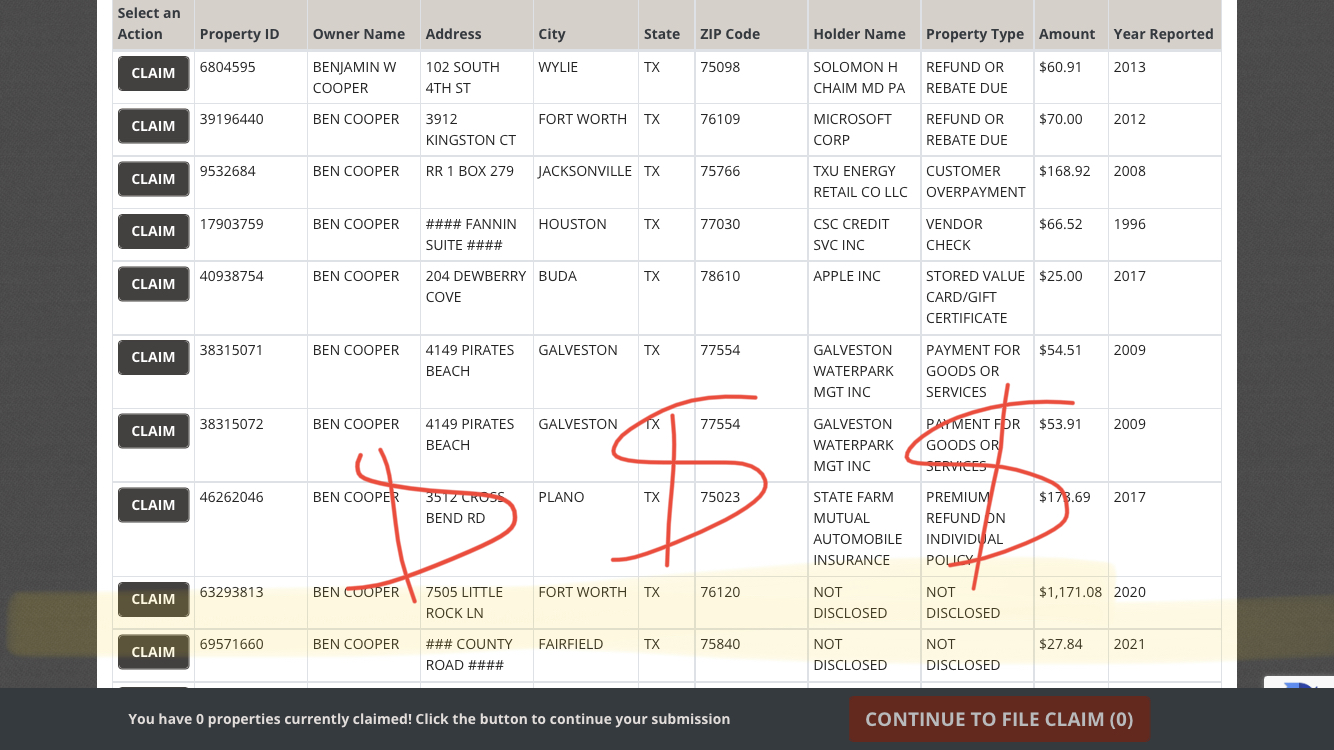Screen dimensions: 1334x750
Task: Click the Year Reported column header
Action: click(1163, 34)
